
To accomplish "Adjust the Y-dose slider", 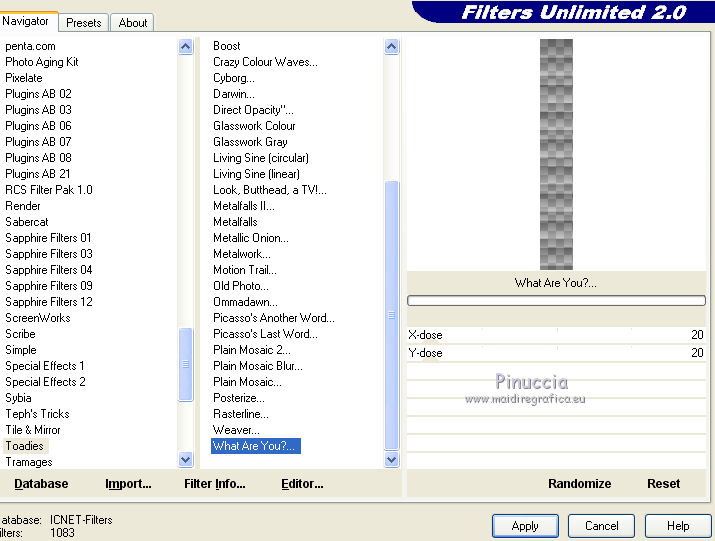I will (556, 353).
